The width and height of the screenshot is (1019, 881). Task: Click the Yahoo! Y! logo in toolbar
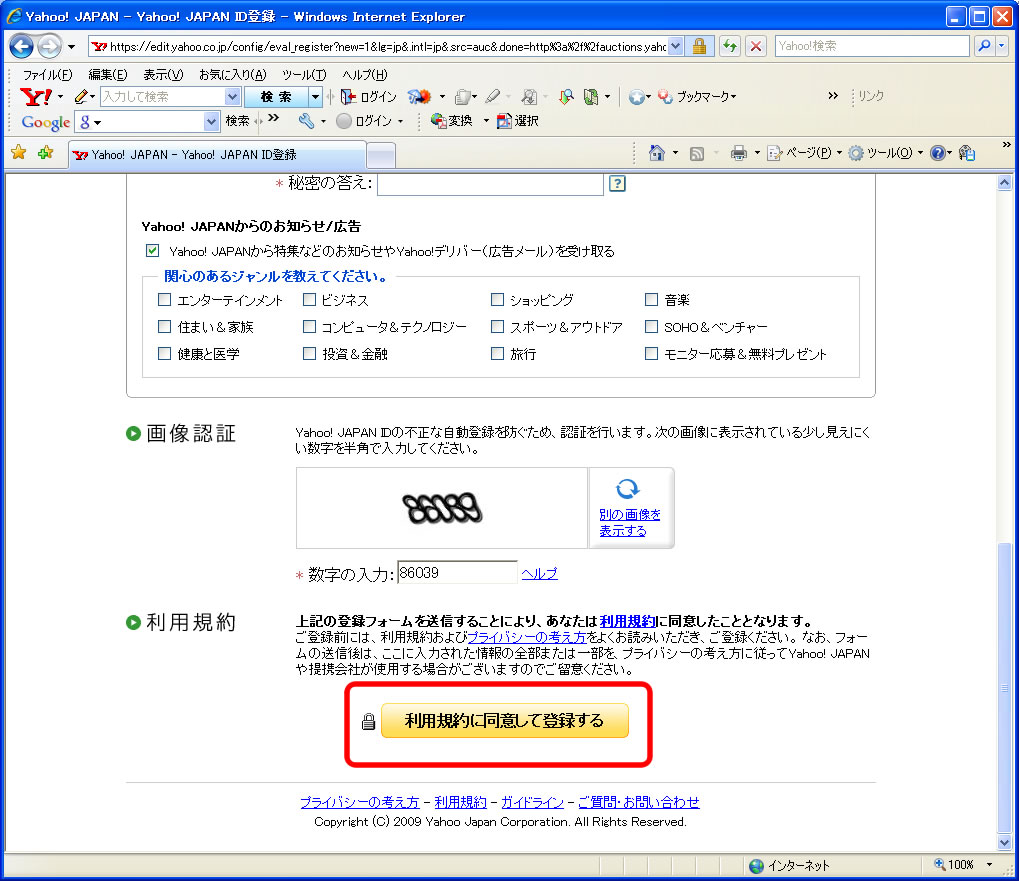coord(36,97)
